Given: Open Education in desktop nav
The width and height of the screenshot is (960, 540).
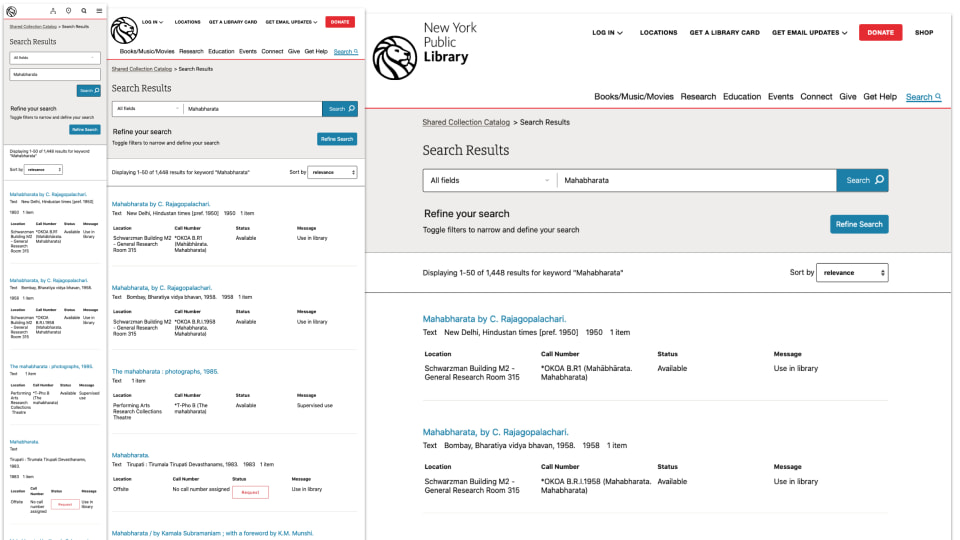Looking at the screenshot, I should coord(741,97).
